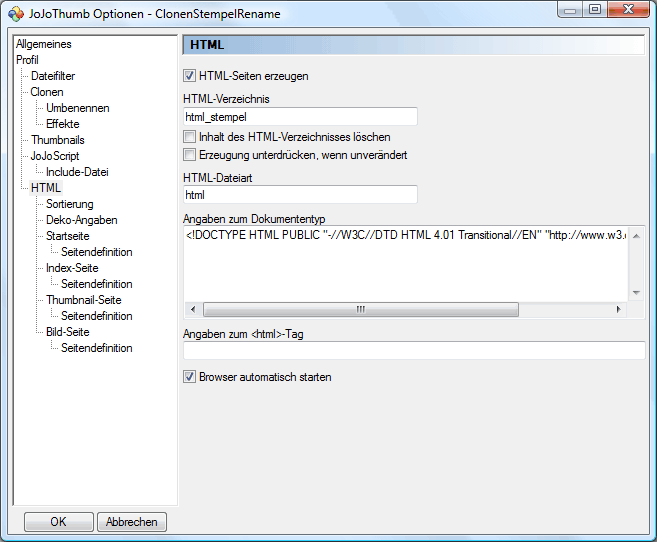Minimize the JoJoThumb Optionen window
The image size is (657, 542).
pos(570,10)
